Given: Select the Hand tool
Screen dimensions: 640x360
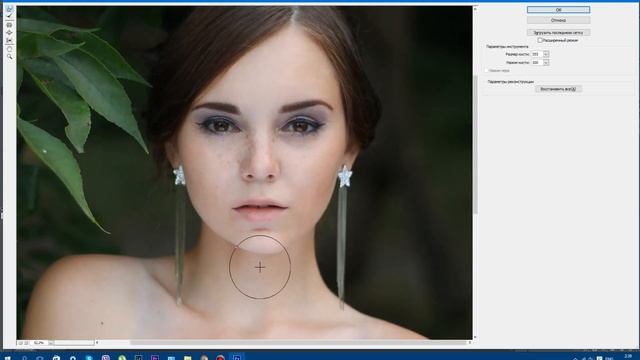Looking at the screenshot, I should 9,49.
